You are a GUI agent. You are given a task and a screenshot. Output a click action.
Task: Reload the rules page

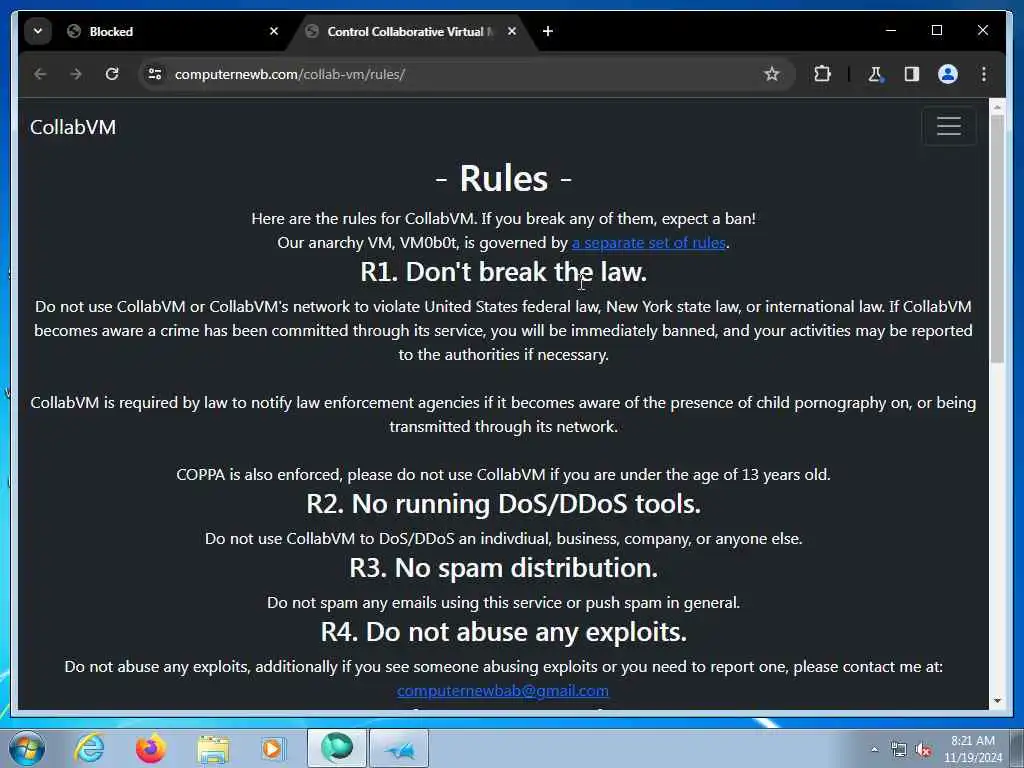[112, 74]
